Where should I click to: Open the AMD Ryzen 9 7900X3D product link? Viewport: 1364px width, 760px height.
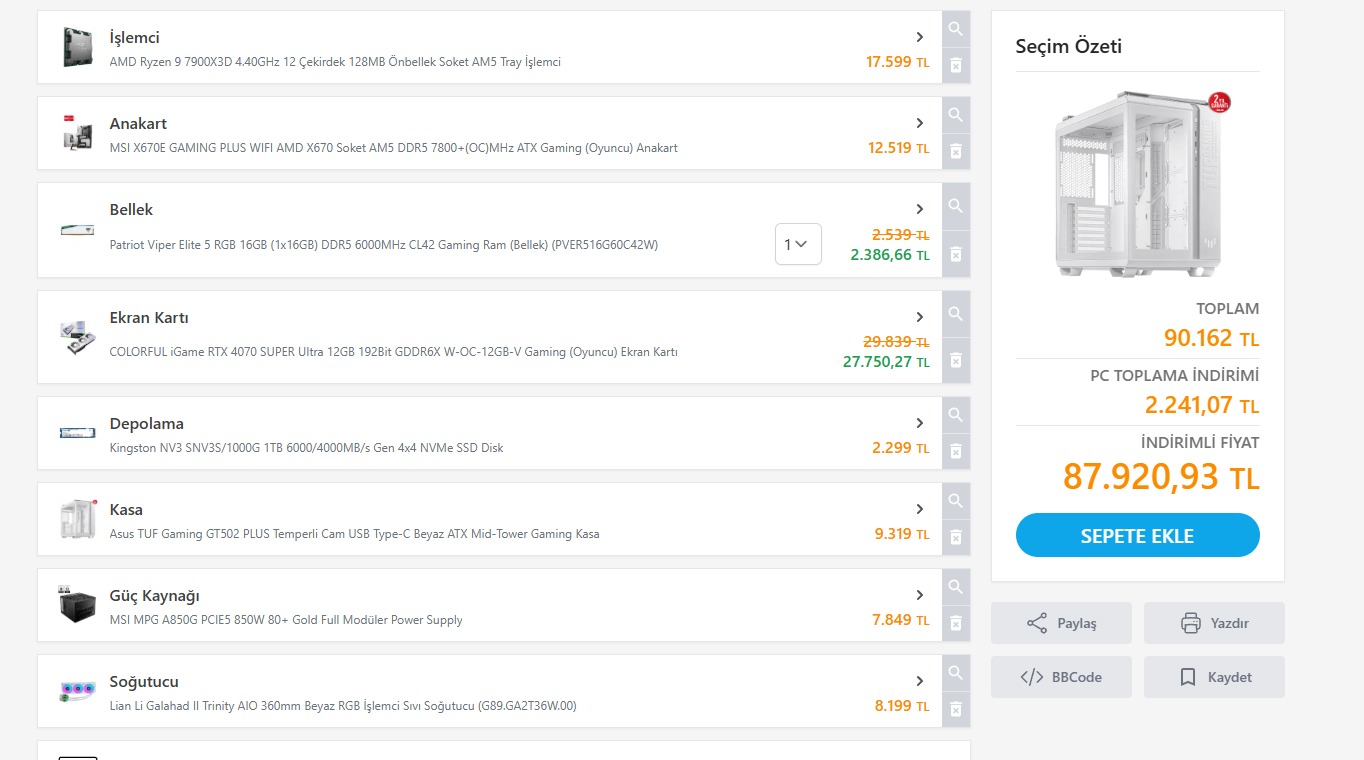click(335, 62)
